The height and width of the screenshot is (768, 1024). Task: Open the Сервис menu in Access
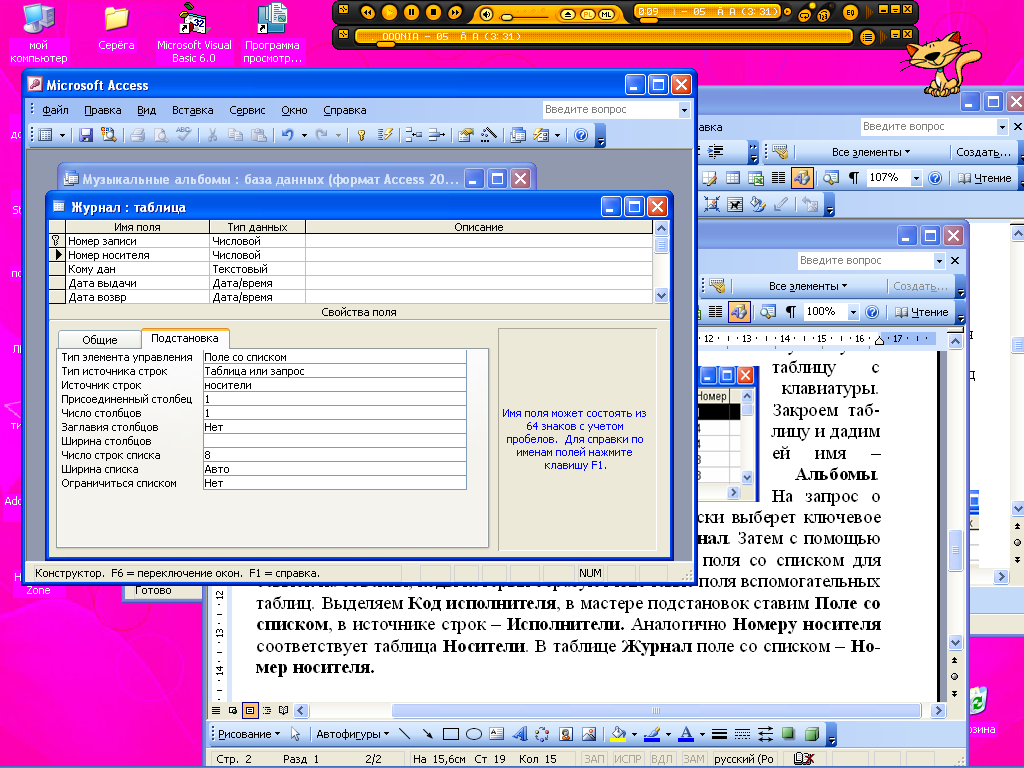(x=248, y=110)
